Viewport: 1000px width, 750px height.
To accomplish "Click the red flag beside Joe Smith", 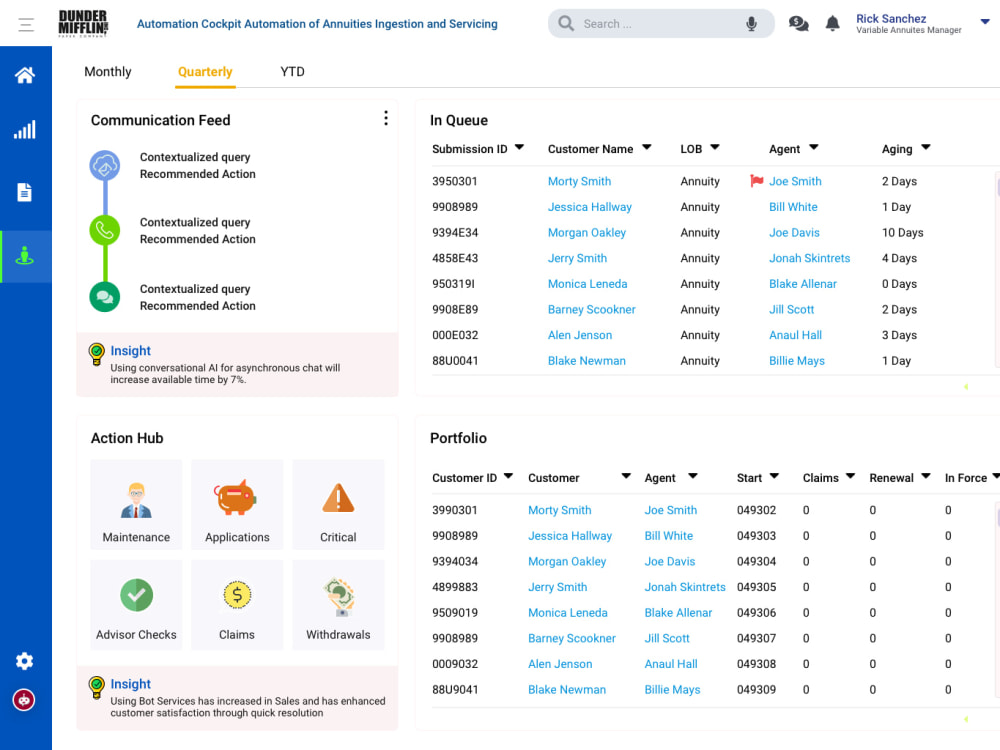I will (756, 181).
